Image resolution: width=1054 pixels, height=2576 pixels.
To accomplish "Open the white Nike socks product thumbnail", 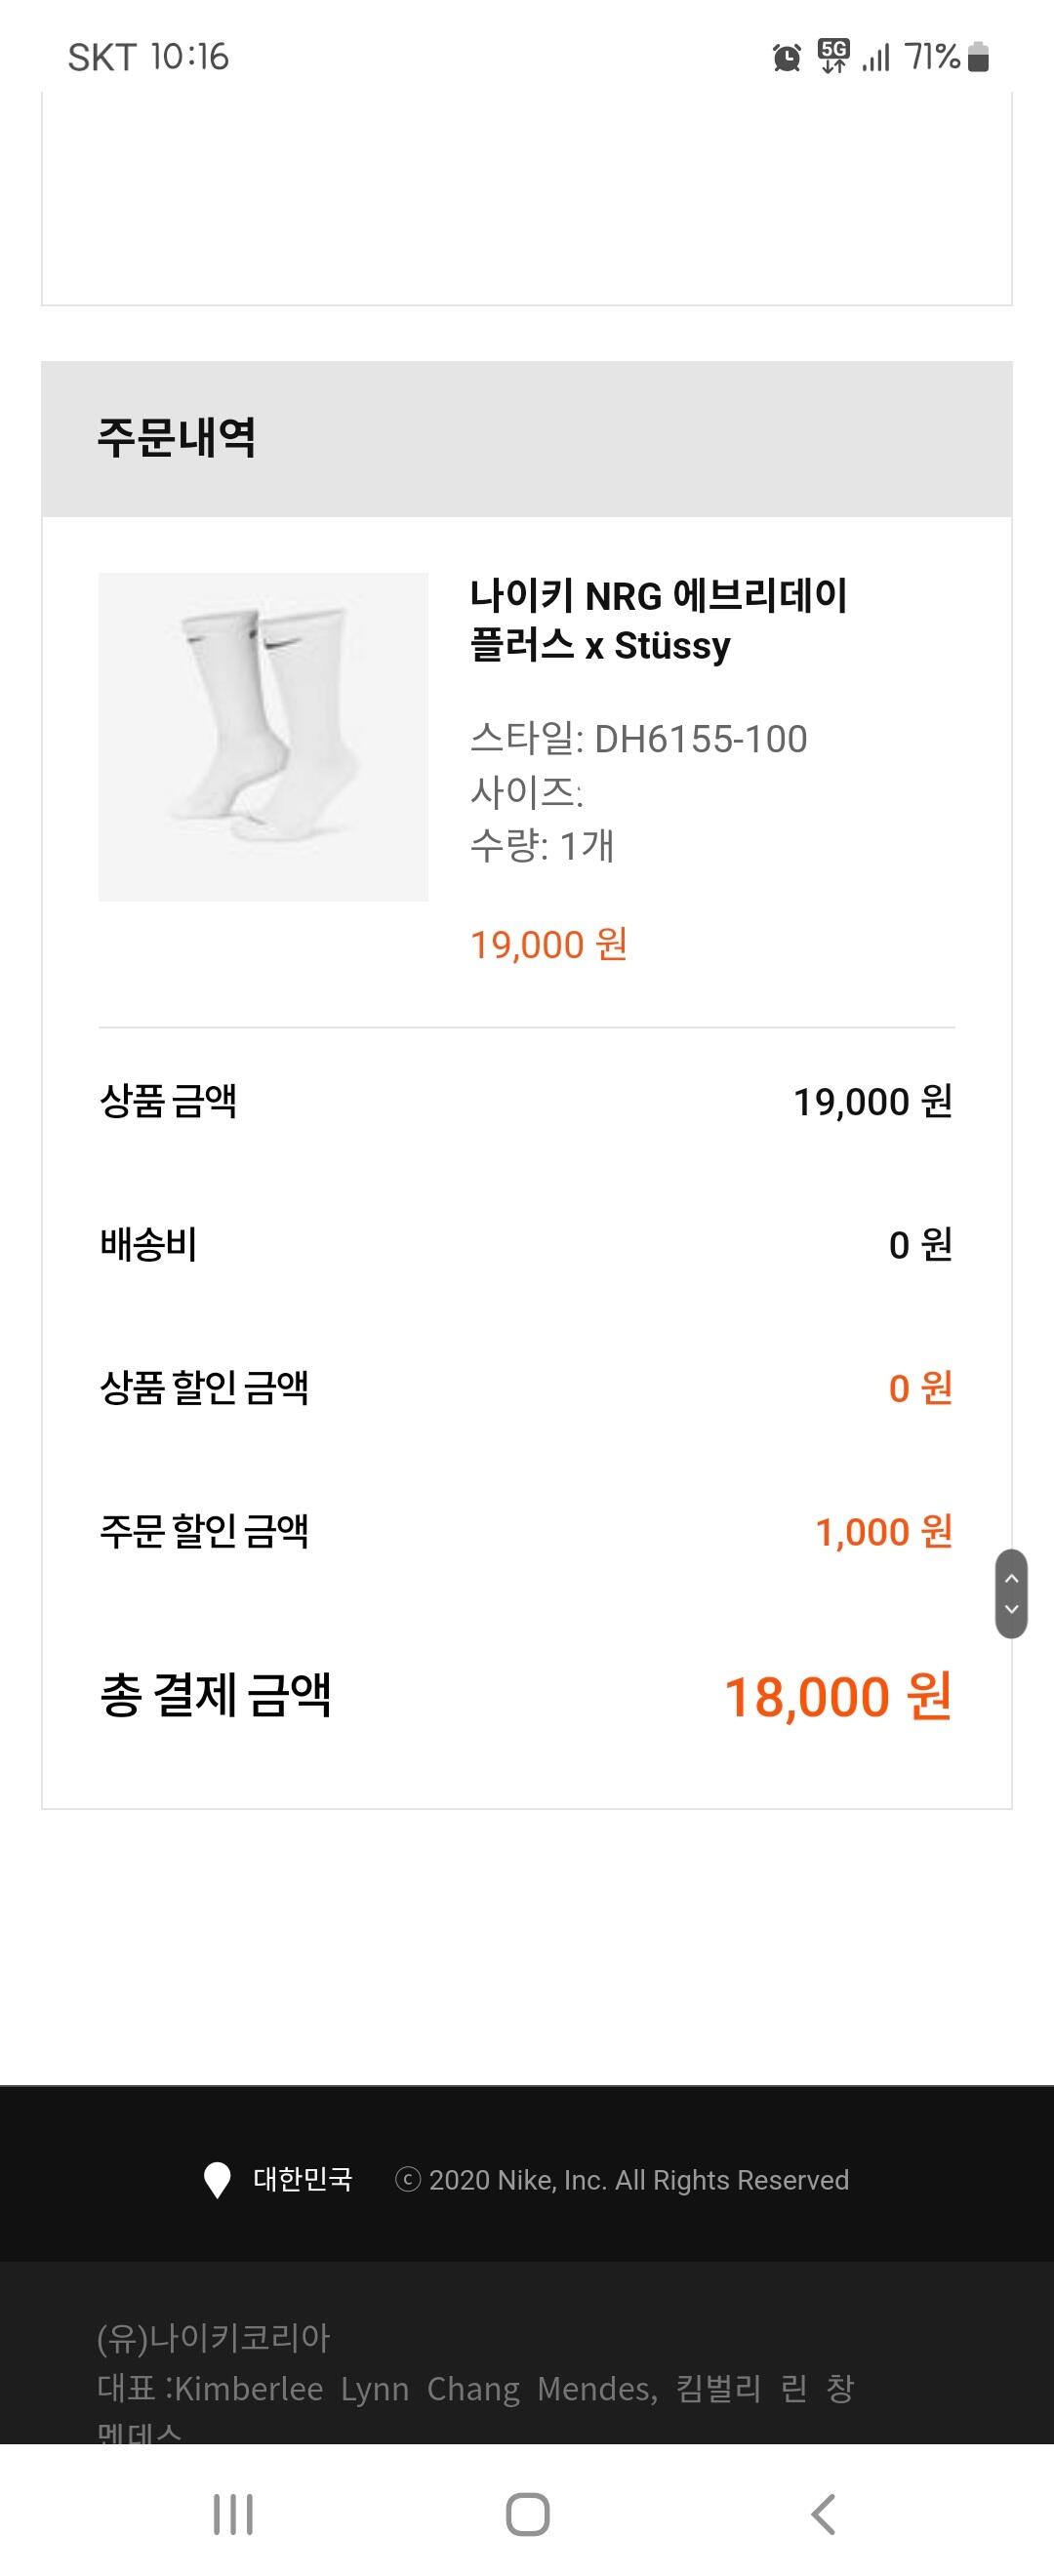I will 263,737.
